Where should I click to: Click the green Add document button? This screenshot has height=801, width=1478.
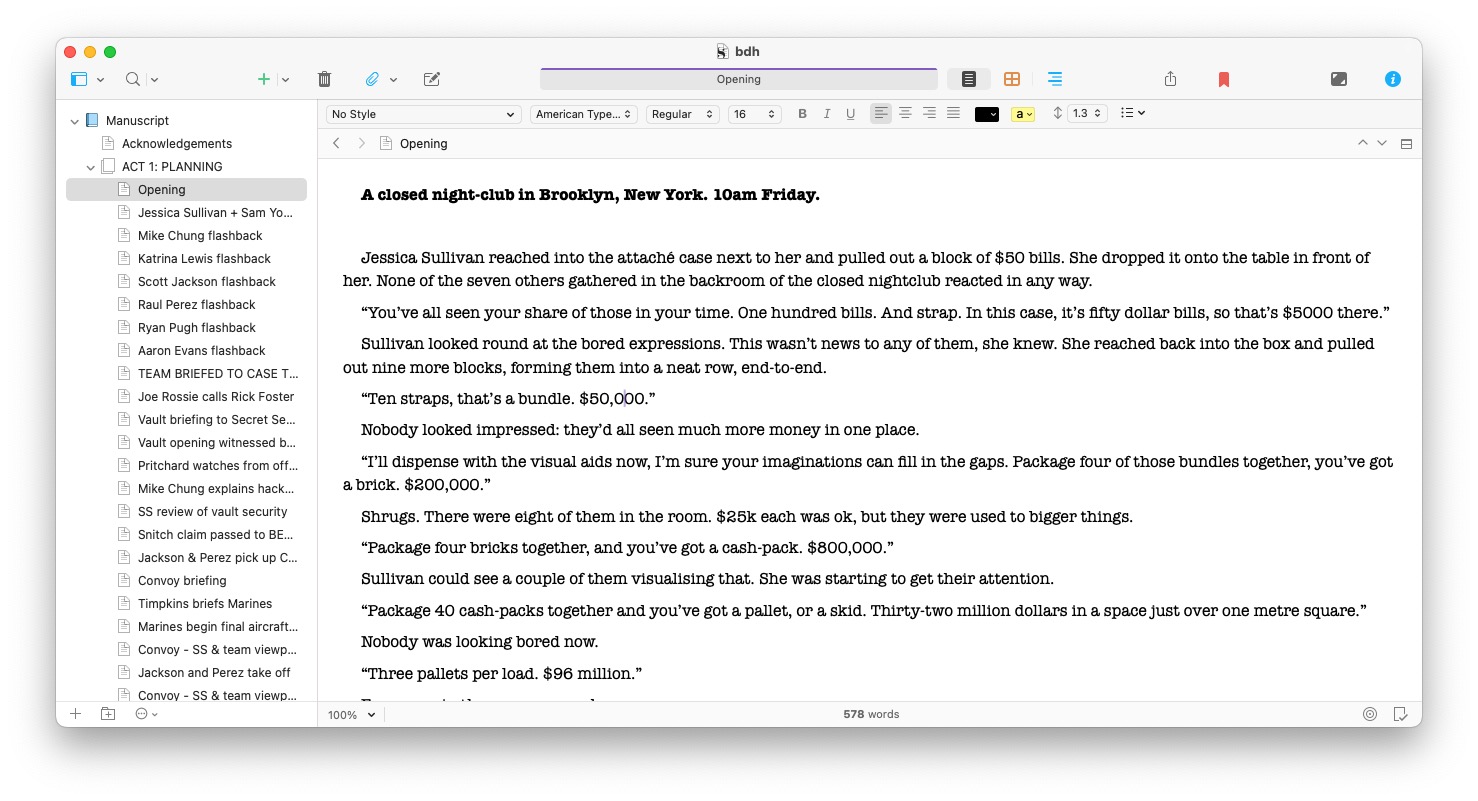[x=264, y=79]
